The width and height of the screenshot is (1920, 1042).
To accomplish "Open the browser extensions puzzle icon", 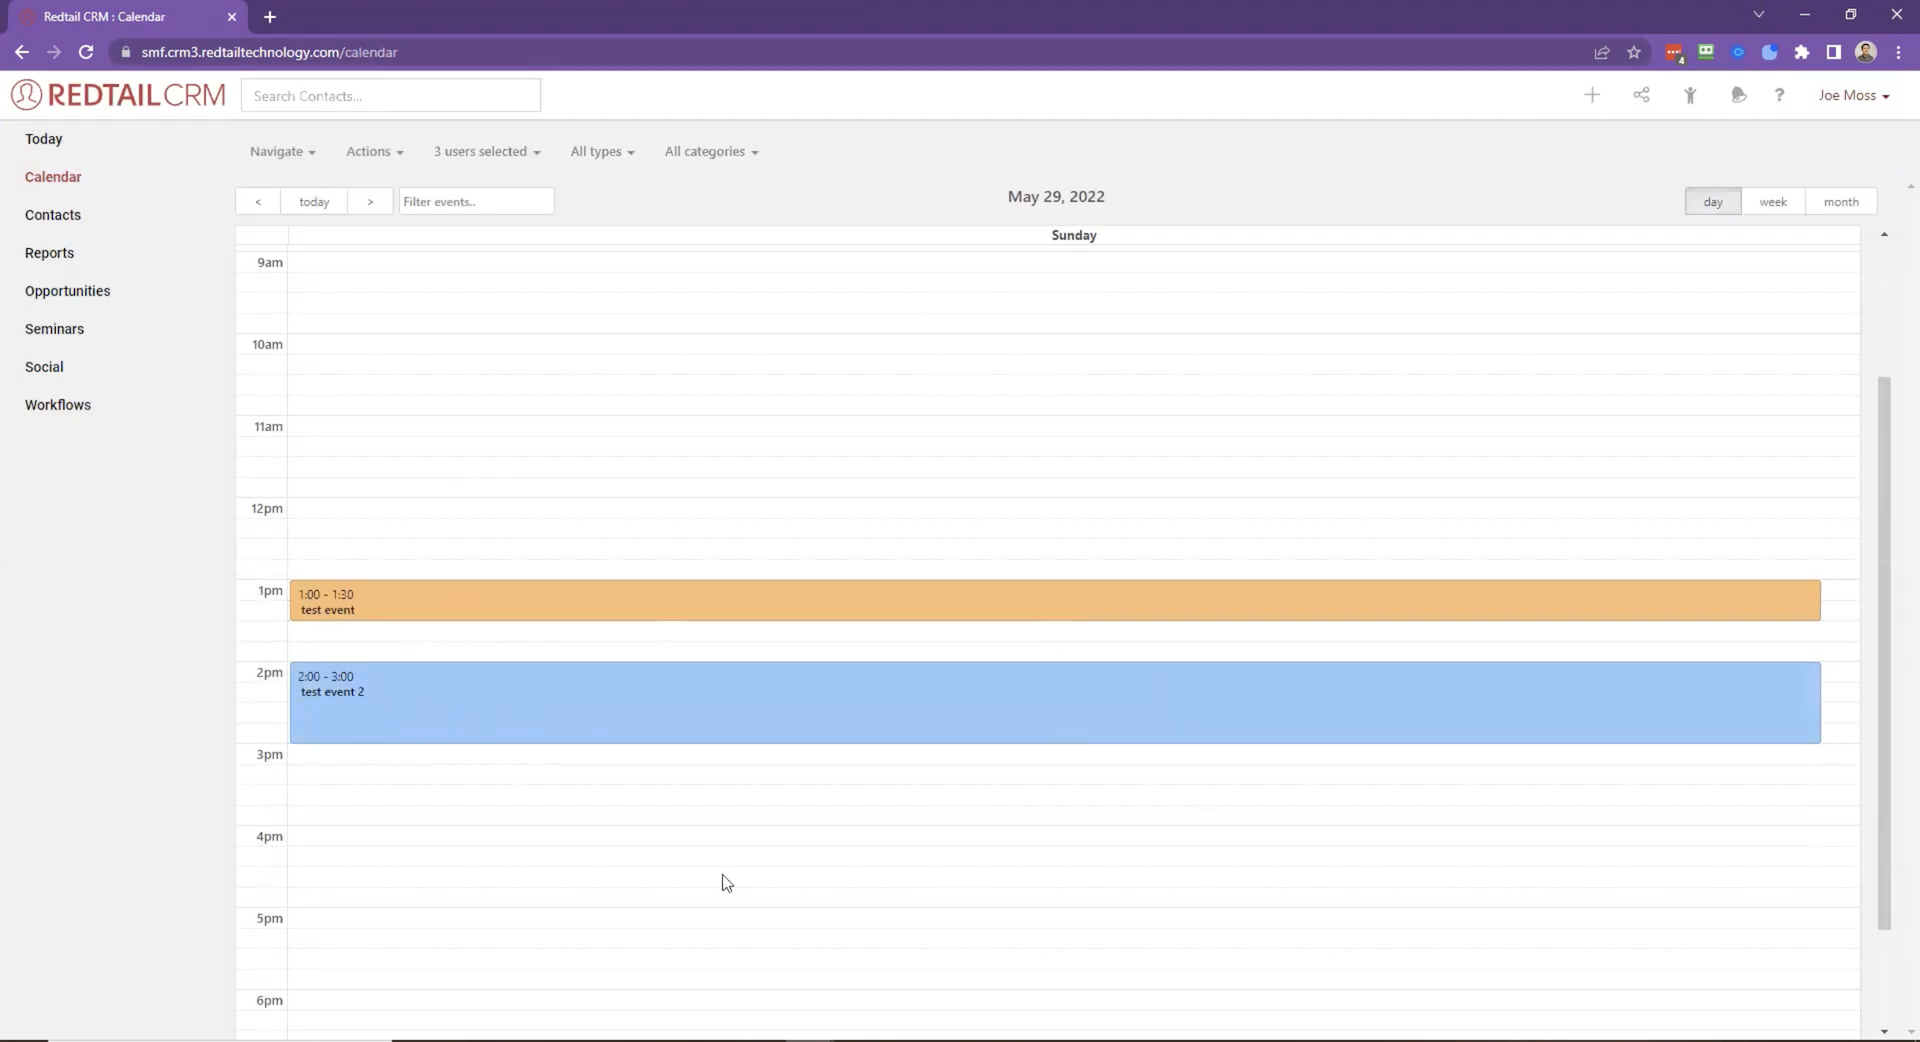I will coord(1802,52).
